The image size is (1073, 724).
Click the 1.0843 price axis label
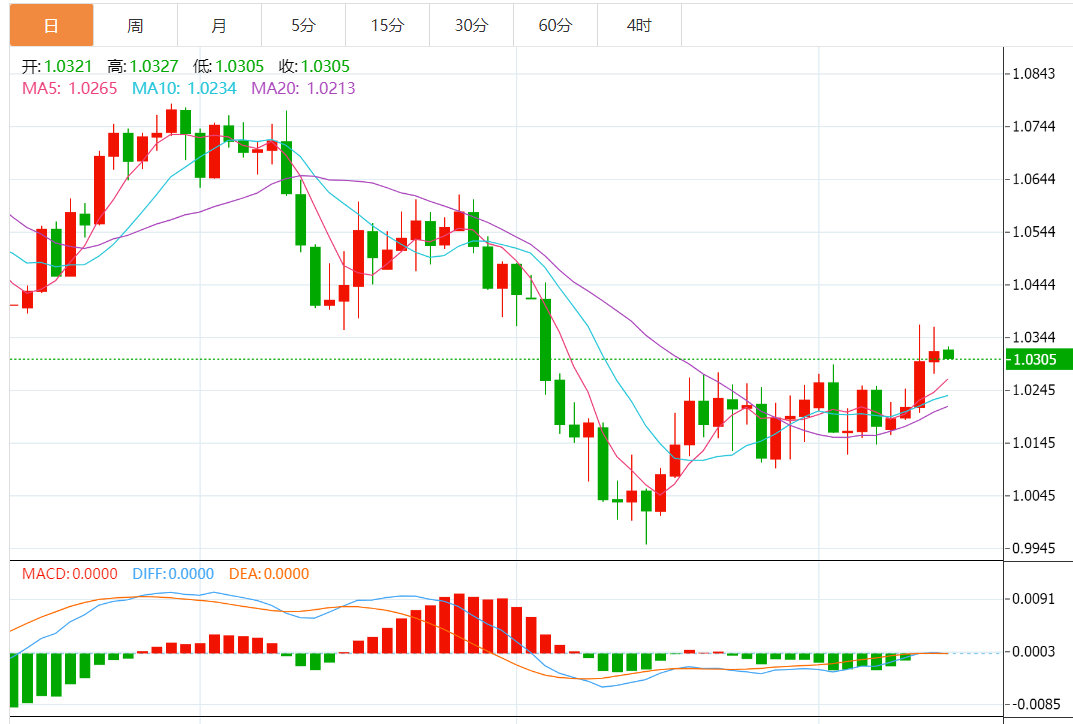[x=1034, y=74]
